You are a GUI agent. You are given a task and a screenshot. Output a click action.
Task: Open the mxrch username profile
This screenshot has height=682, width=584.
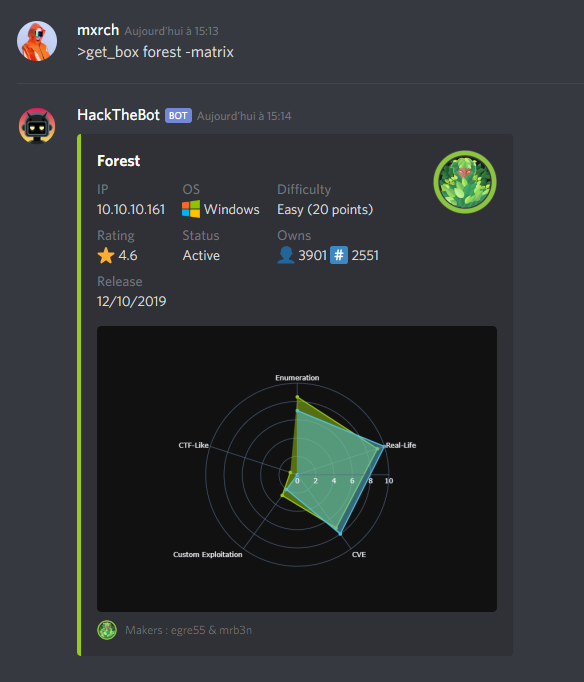click(98, 30)
